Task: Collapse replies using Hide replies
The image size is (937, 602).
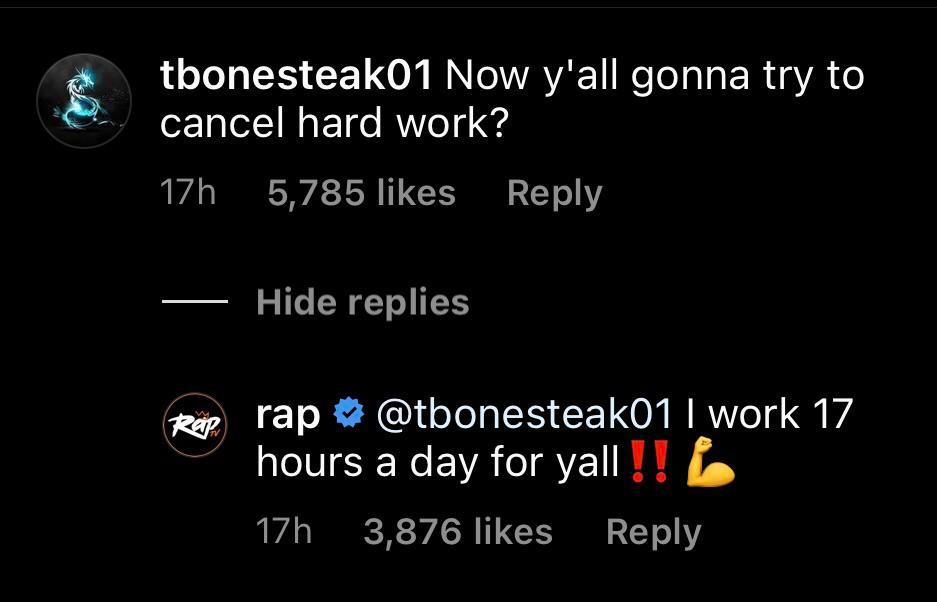Action: point(362,302)
